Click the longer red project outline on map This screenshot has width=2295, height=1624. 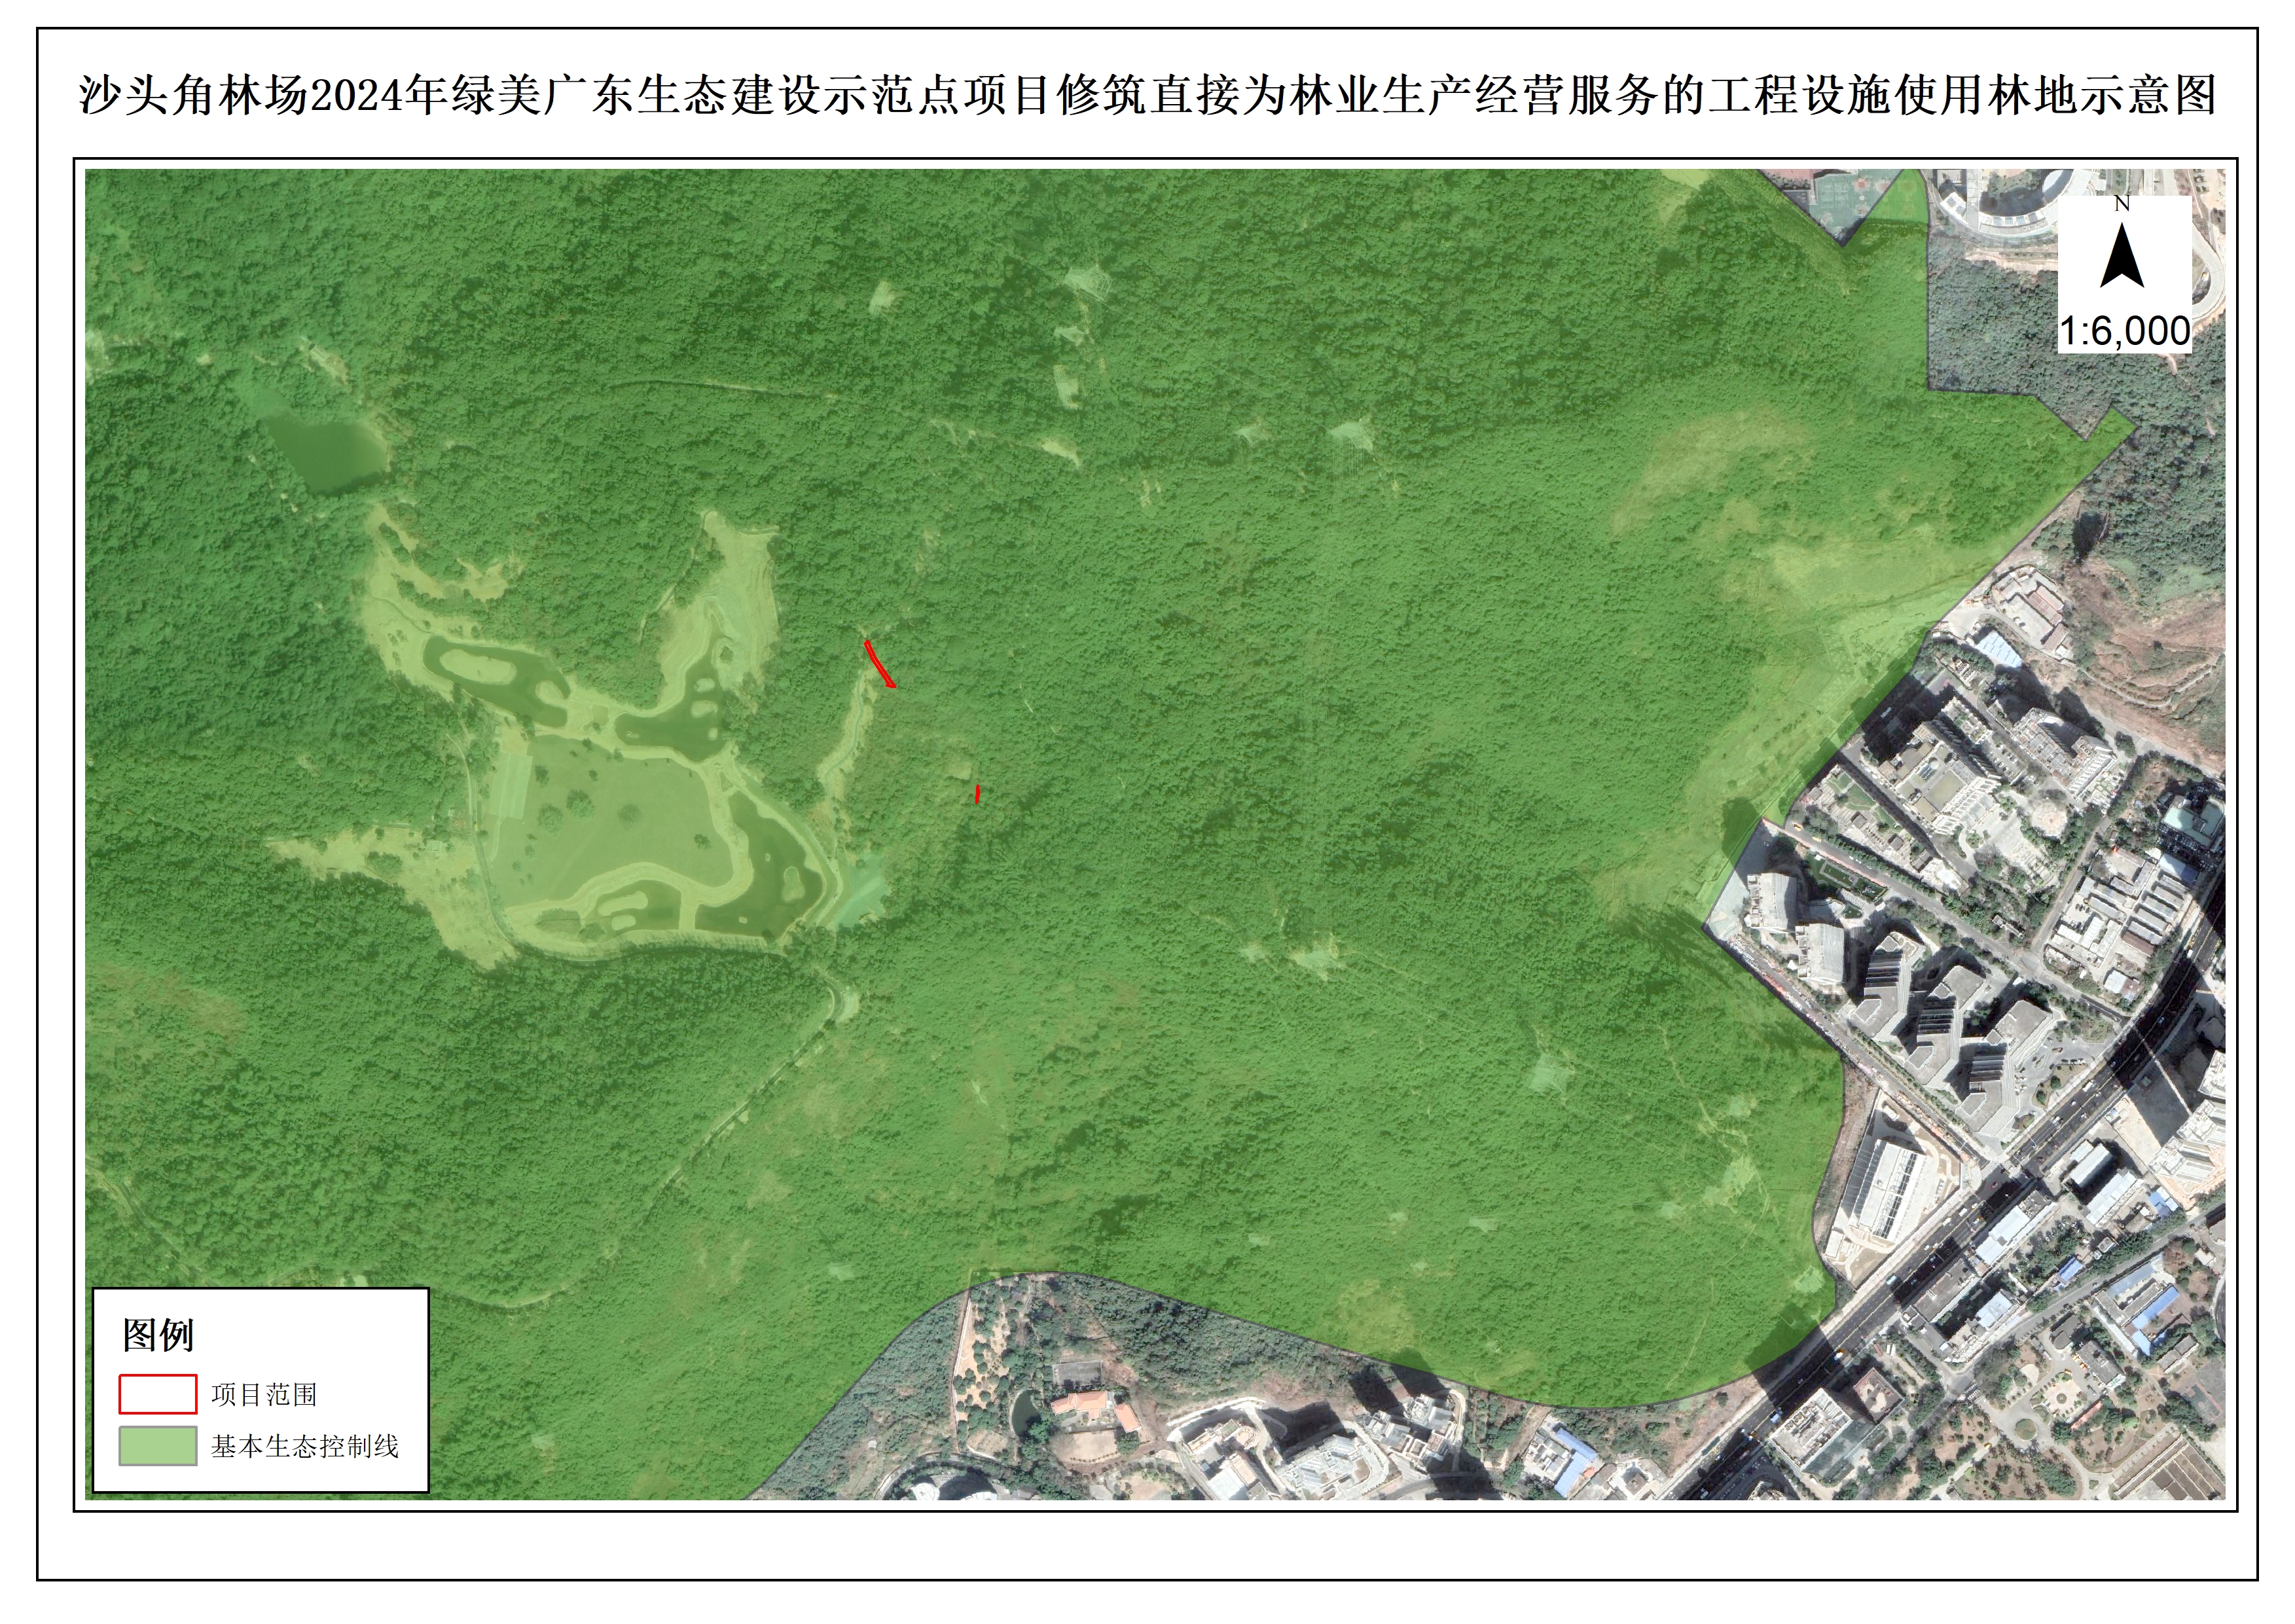(x=879, y=664)
